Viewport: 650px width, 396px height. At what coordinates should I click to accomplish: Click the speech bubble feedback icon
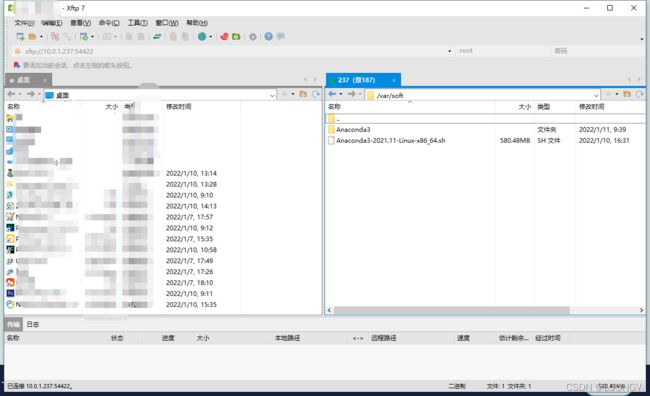click(281, 36)
